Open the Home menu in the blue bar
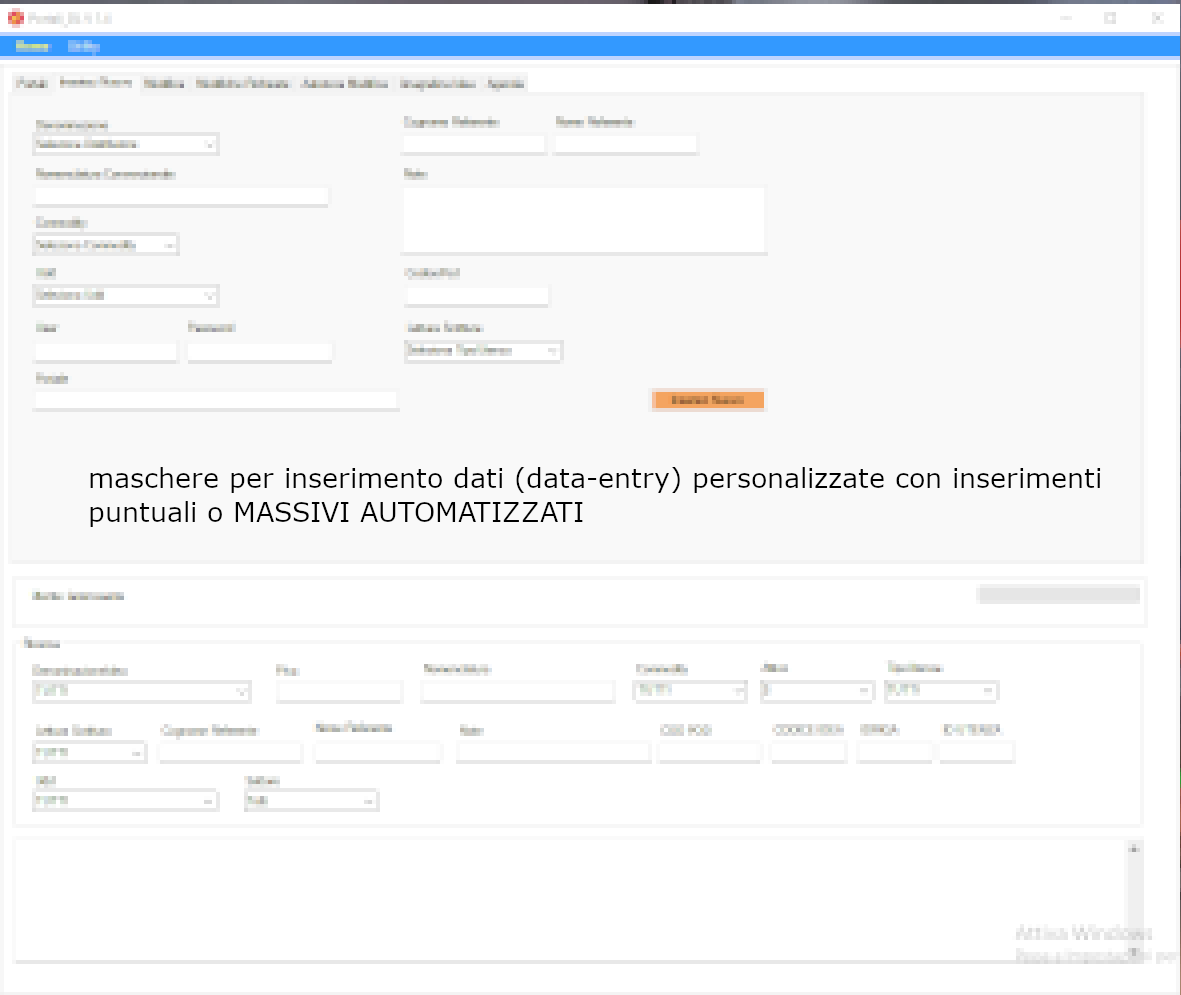The width and height of the screenshot is (1181, 995). point(33,46)
